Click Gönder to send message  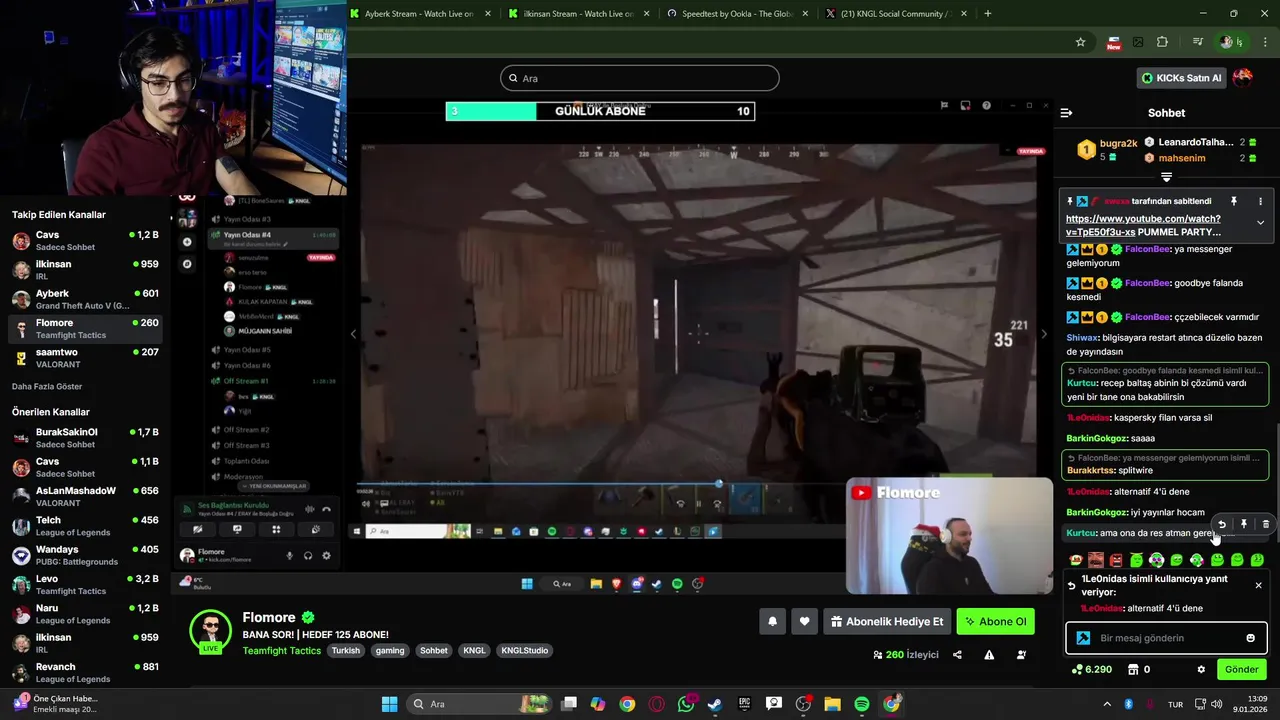tap(1242, 669)
